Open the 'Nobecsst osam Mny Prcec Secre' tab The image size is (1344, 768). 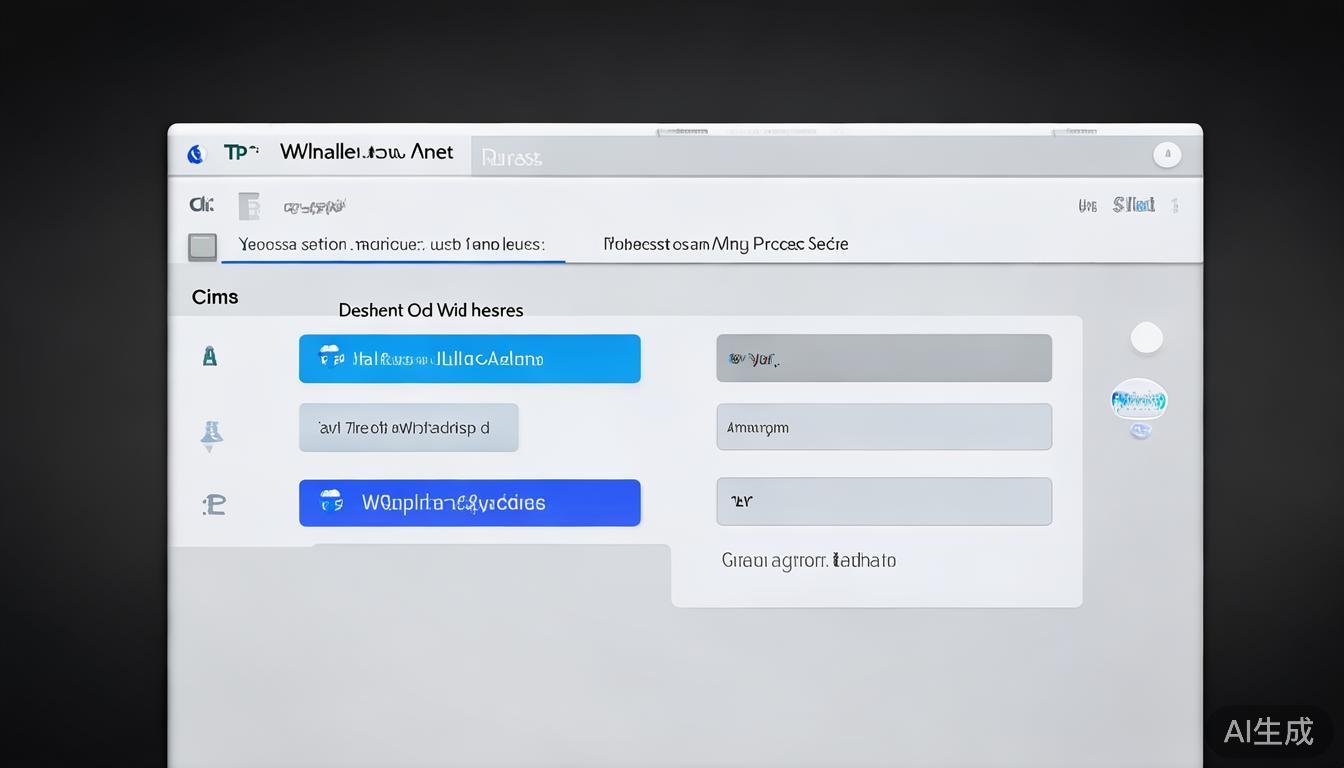click(725, 244)
